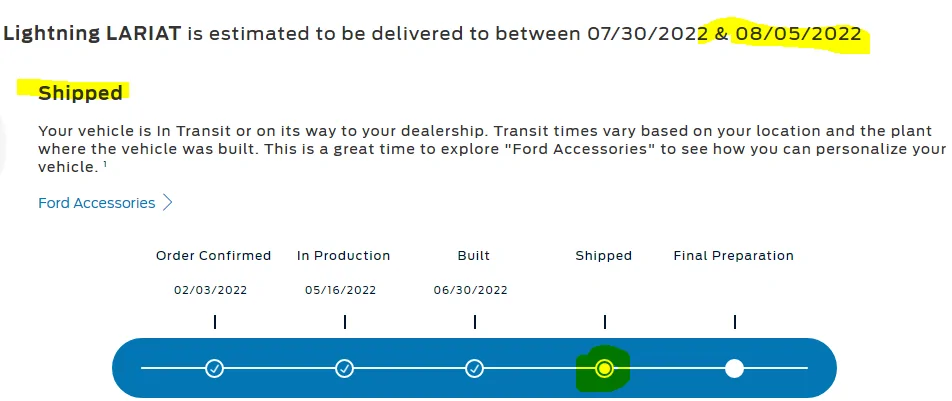Viewport: 952px width, 401px height.
Task: Click the Built step checkmark circle
Action: pyautogui.click(x=474, y=368)
